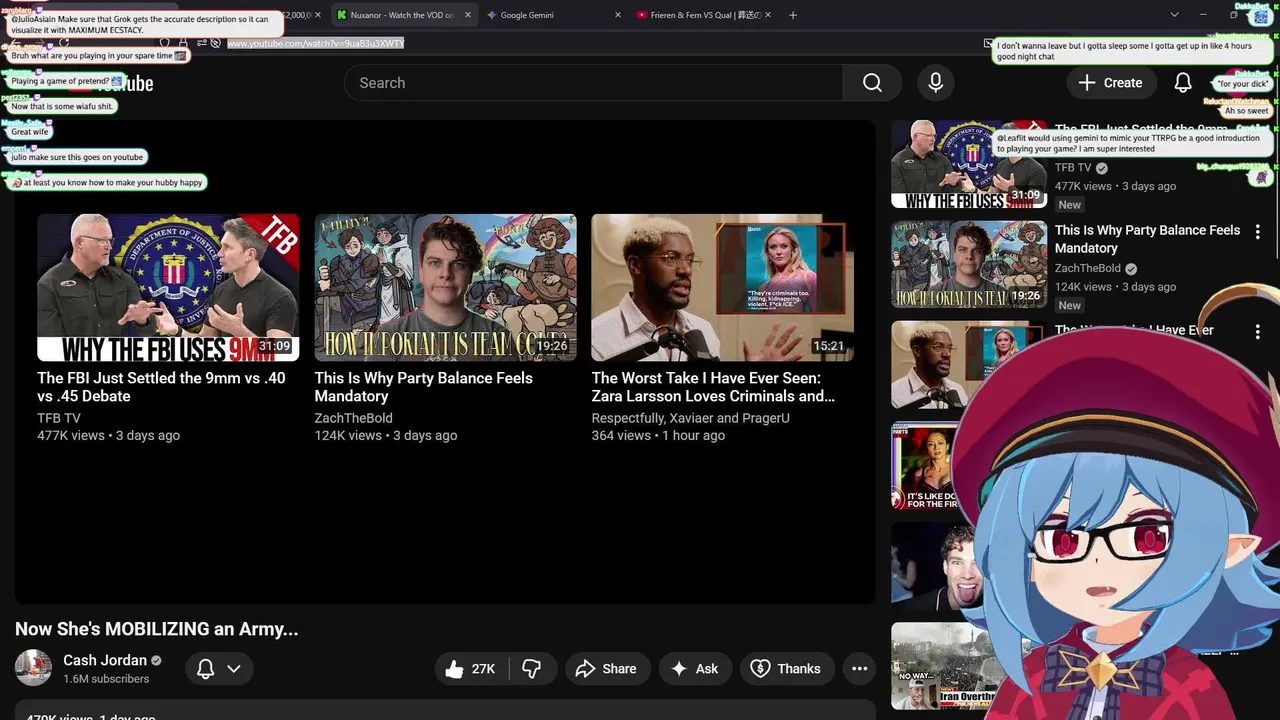Image resolution: width=1280 pixels, height=720 pixels.
Task: Open more options for sidebar Worst Take video
Action: (x=1257, y=332)
